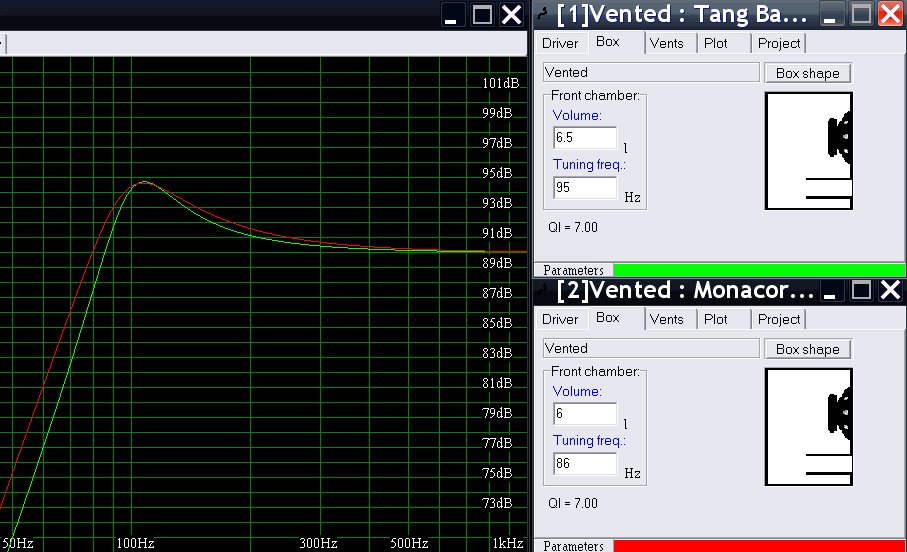Close the Monacor vented window
This screenshot has width=907, height=552.
click(891, 290)
